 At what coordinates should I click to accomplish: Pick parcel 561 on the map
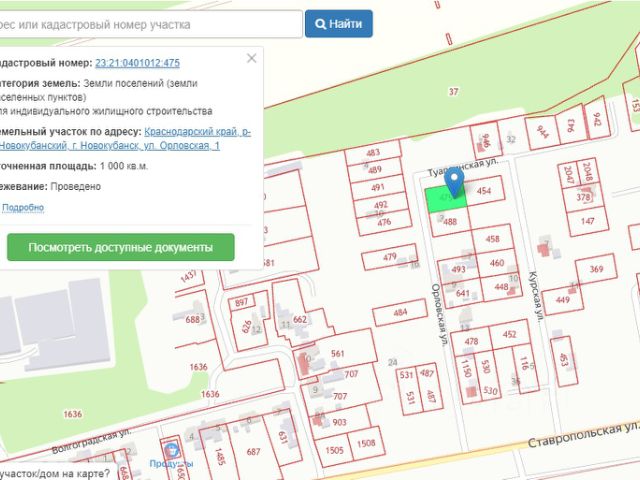338,355
